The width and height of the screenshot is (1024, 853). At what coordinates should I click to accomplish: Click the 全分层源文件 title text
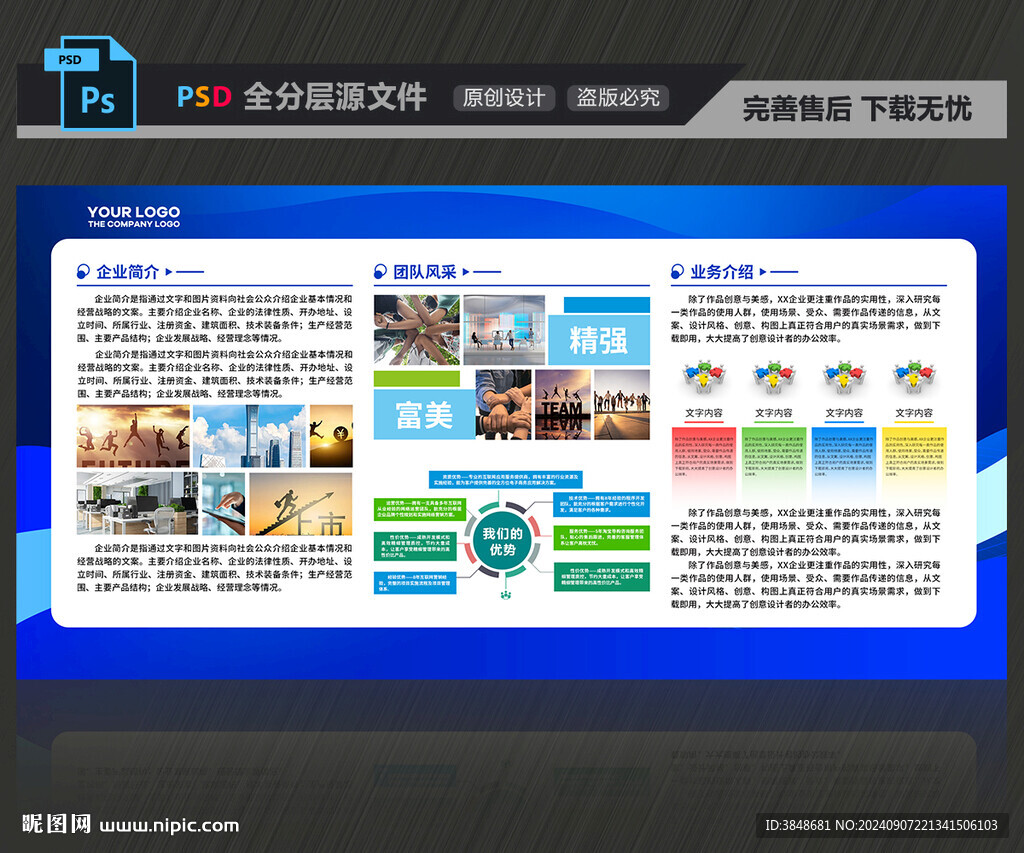335,97
